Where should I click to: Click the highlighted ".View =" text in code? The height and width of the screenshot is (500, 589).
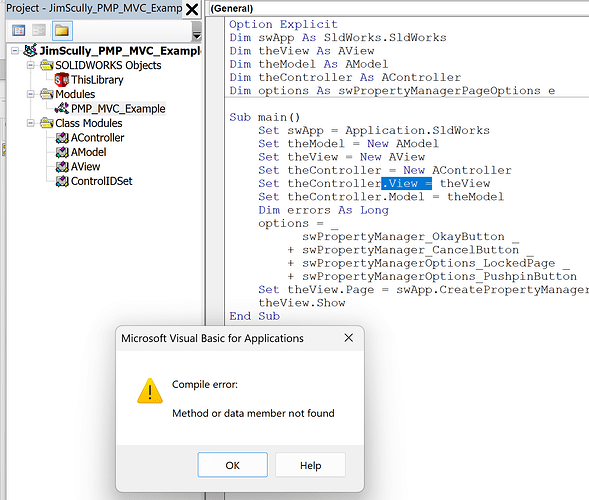(x=406, y=183)
